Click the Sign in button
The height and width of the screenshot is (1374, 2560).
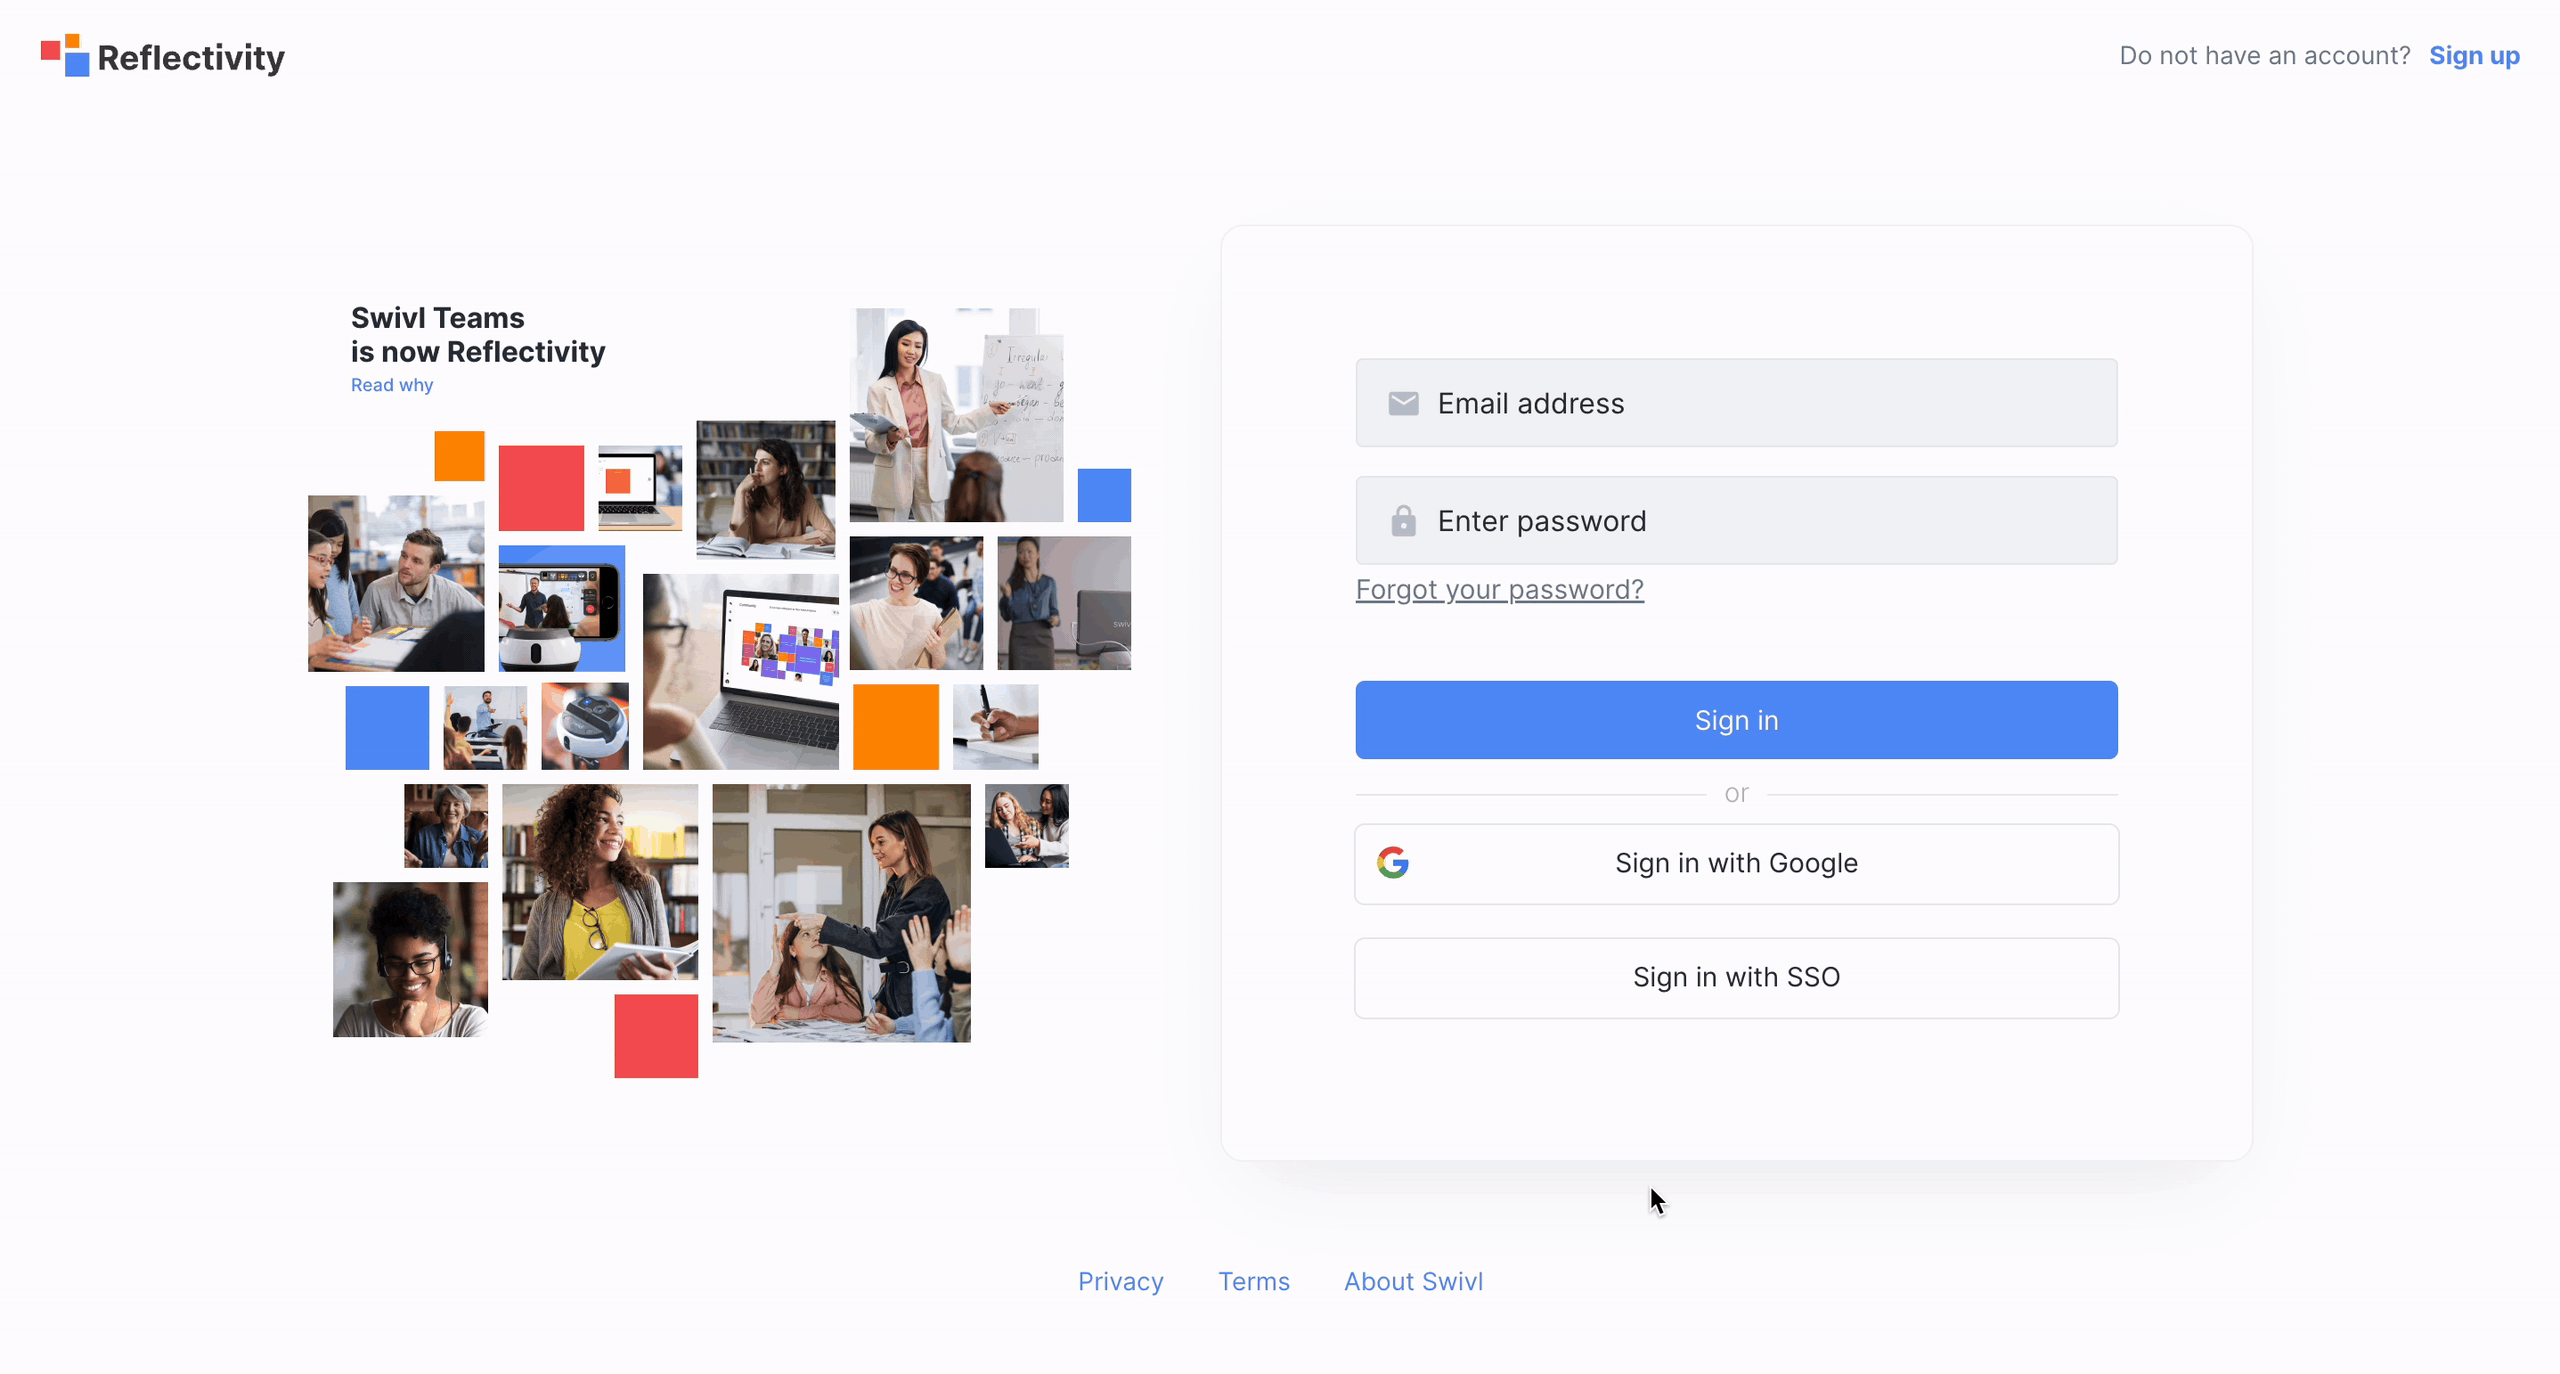coord(1737,719)
